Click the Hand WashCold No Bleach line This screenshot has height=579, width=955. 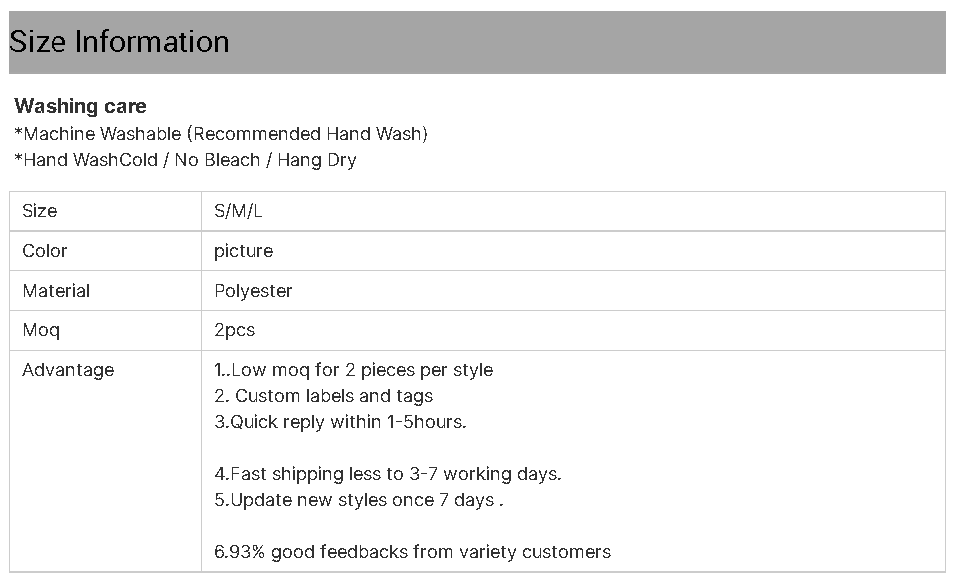point(186,160)
